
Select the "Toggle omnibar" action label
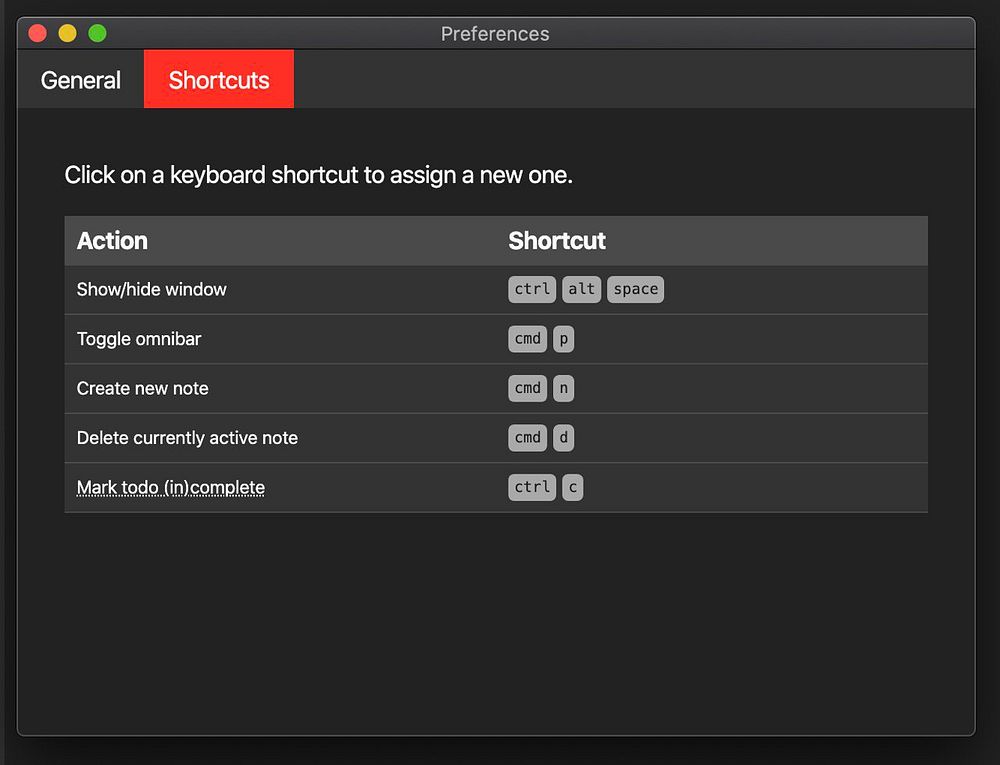coord(139,339)
